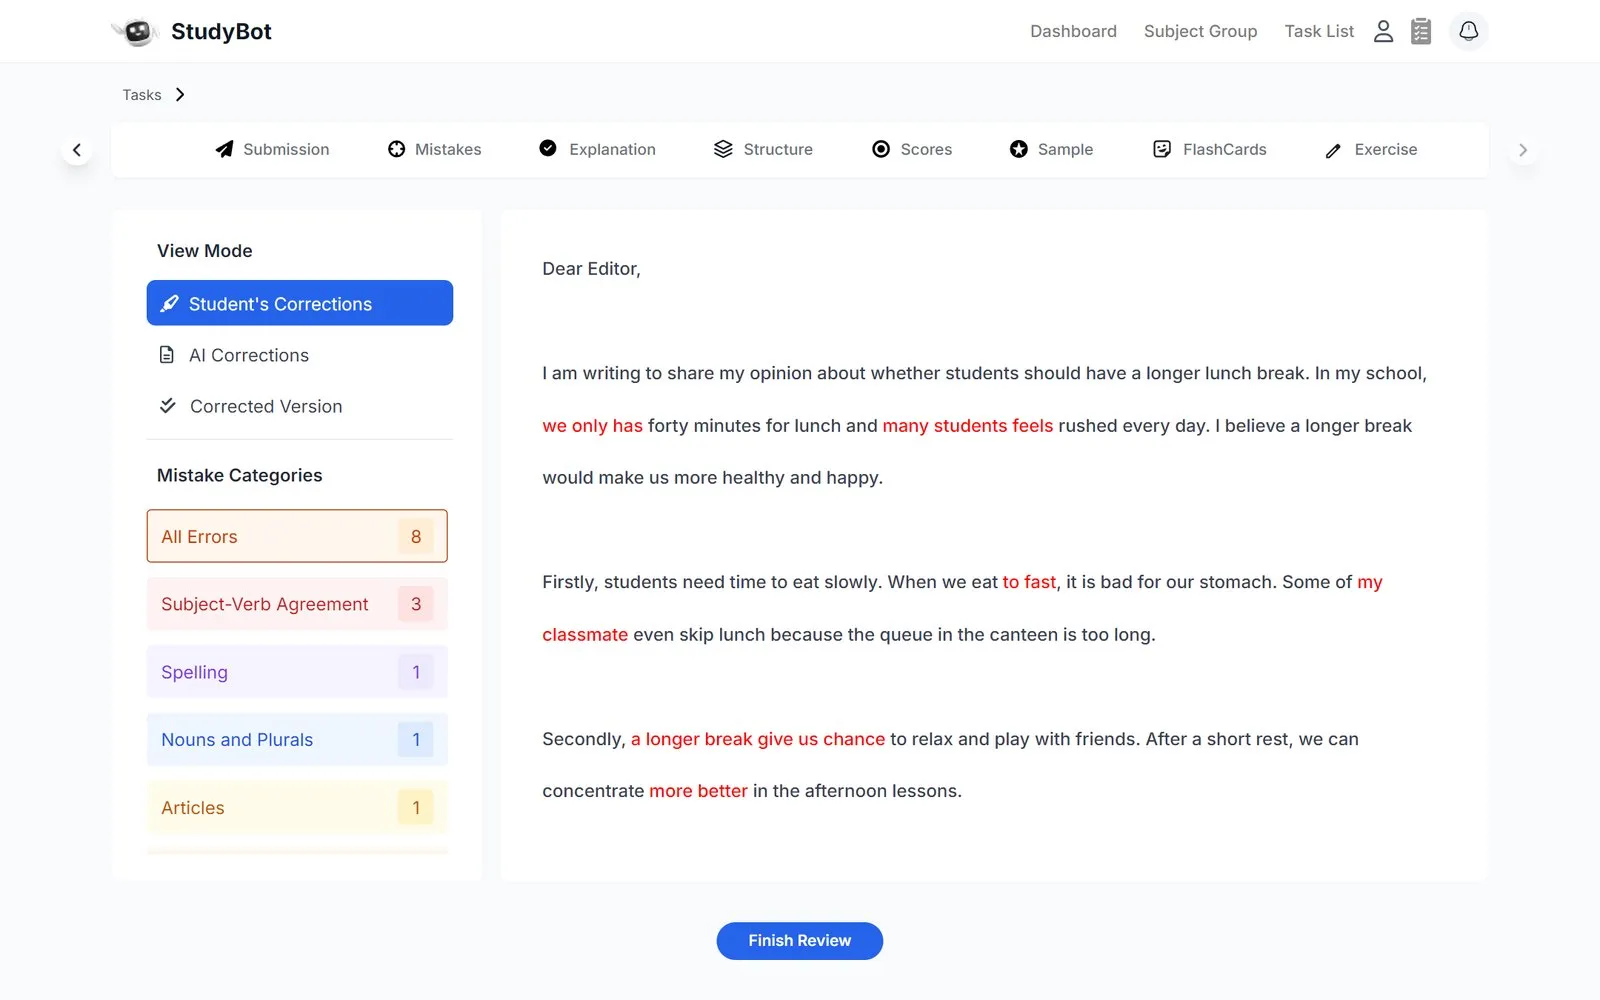Viewport: 1600px width, 1000px height.
Task: Click the StudyBot robot logo icon
Action: 135,32
